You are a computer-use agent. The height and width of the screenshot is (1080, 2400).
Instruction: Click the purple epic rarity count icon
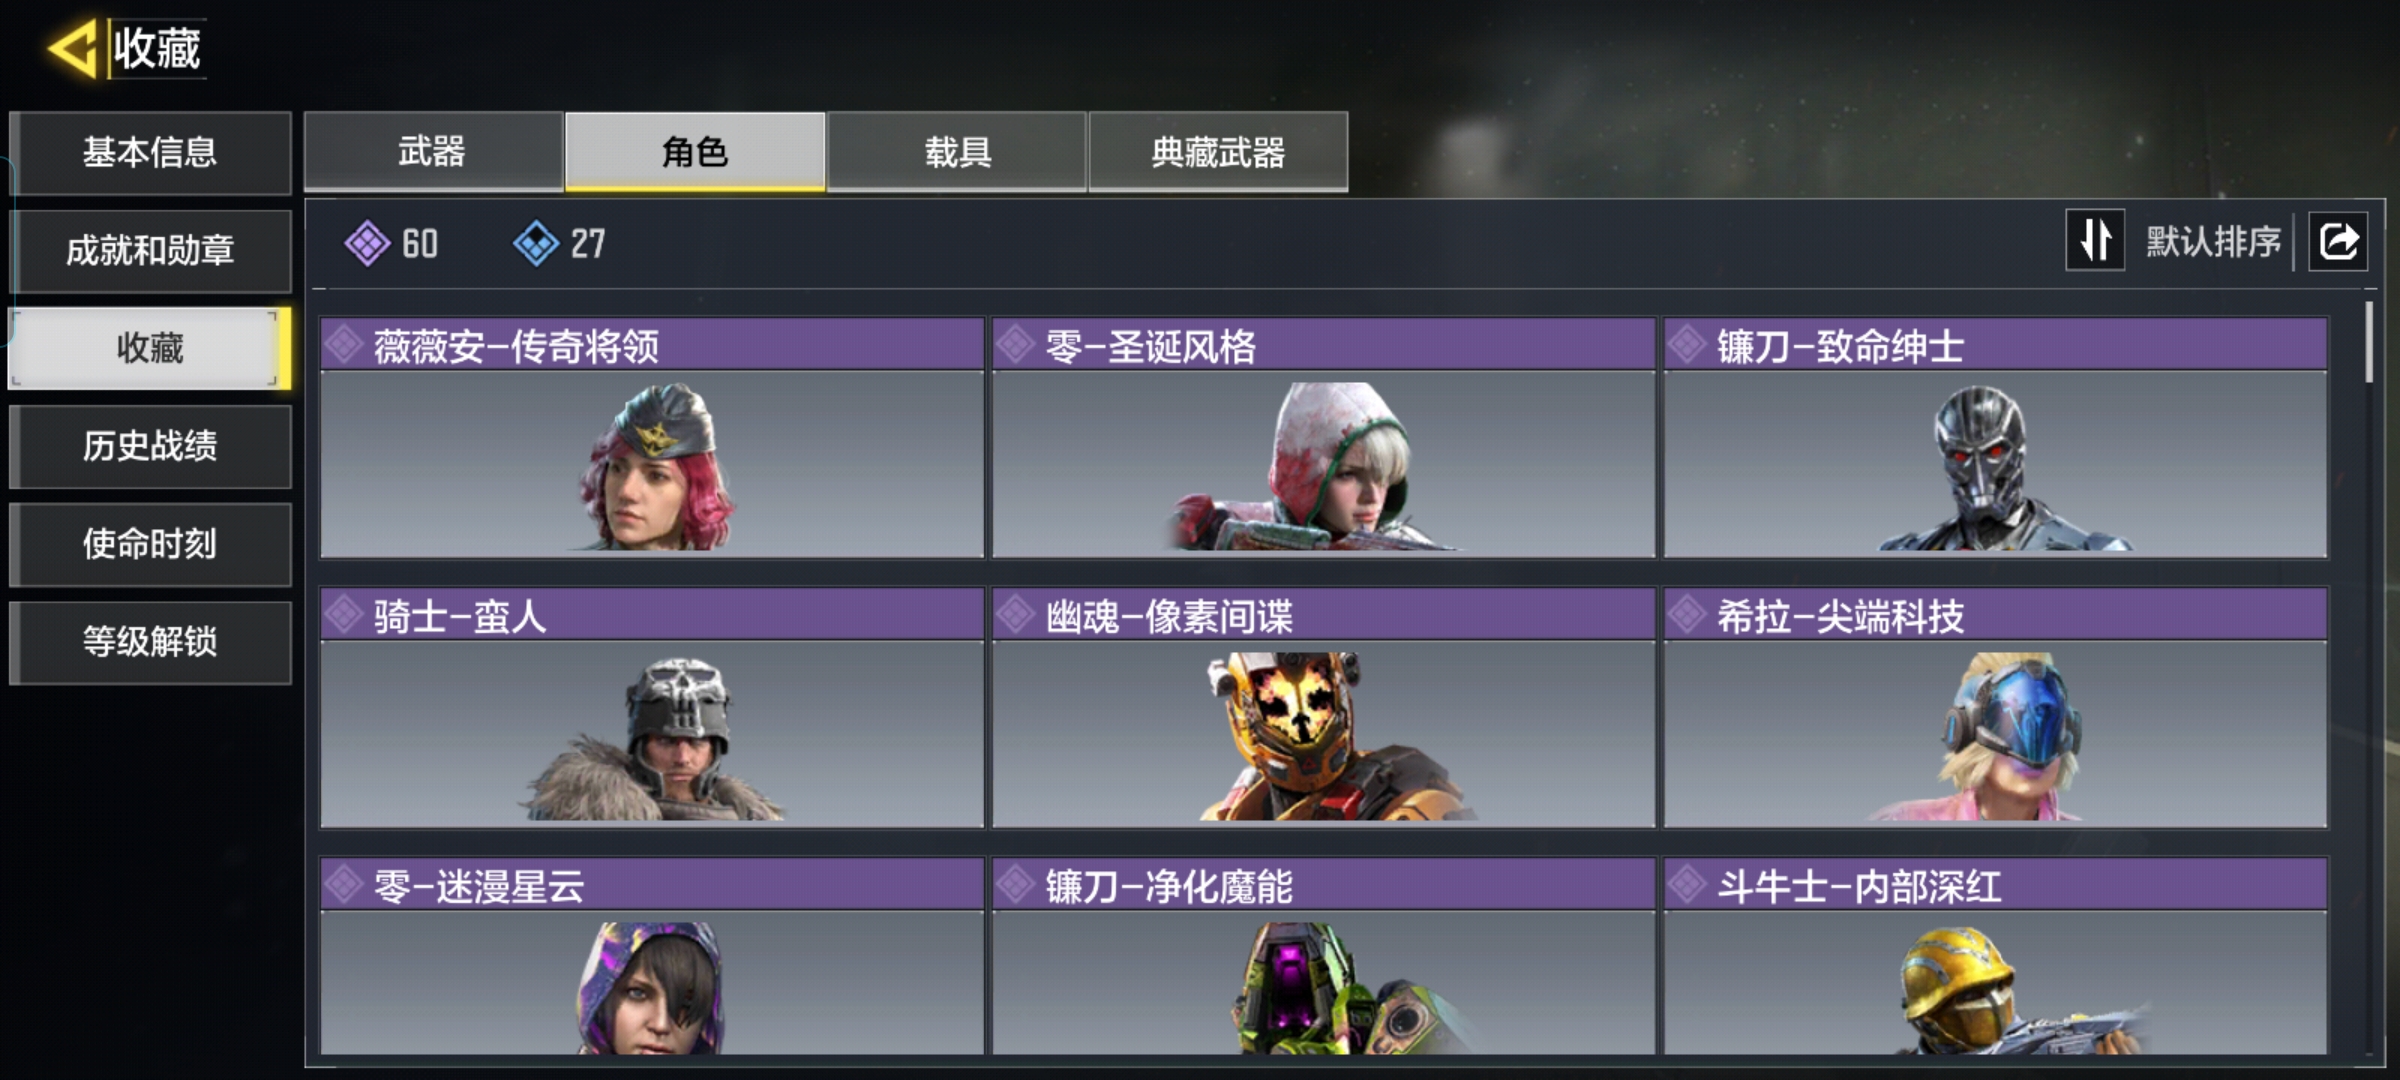point(367,243)
